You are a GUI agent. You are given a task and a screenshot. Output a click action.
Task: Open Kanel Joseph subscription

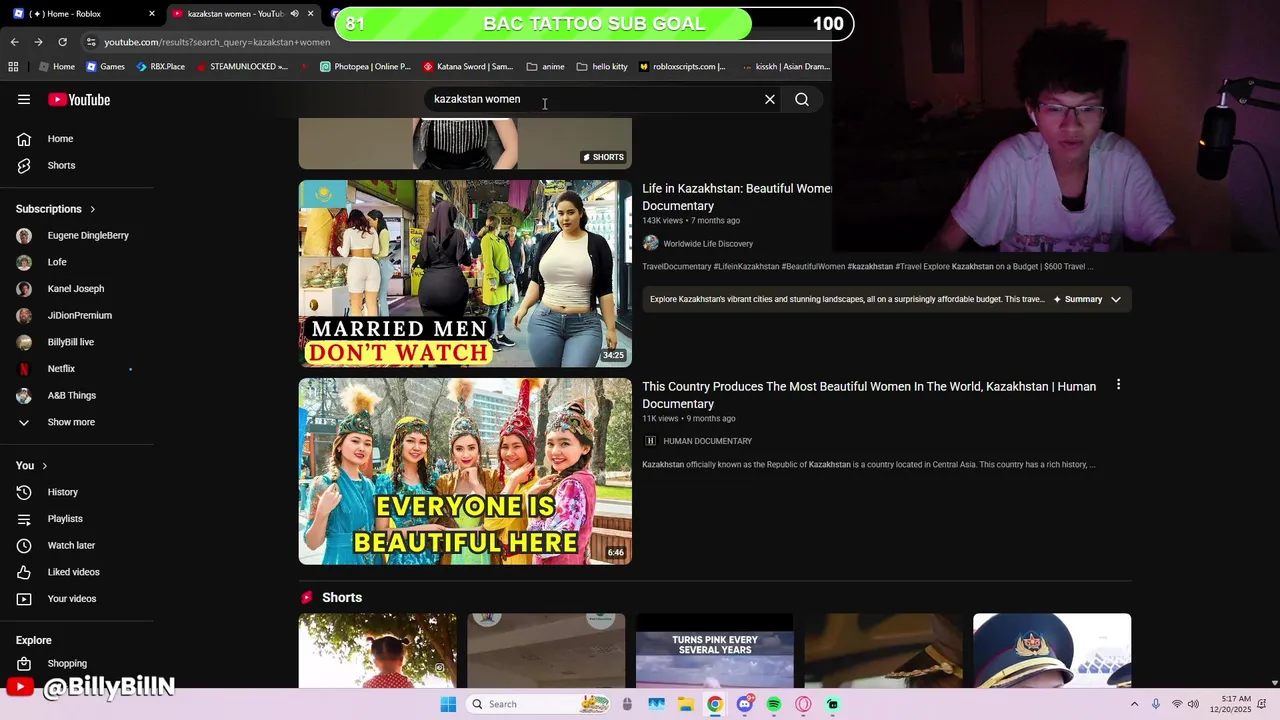[x=77, y=289]
